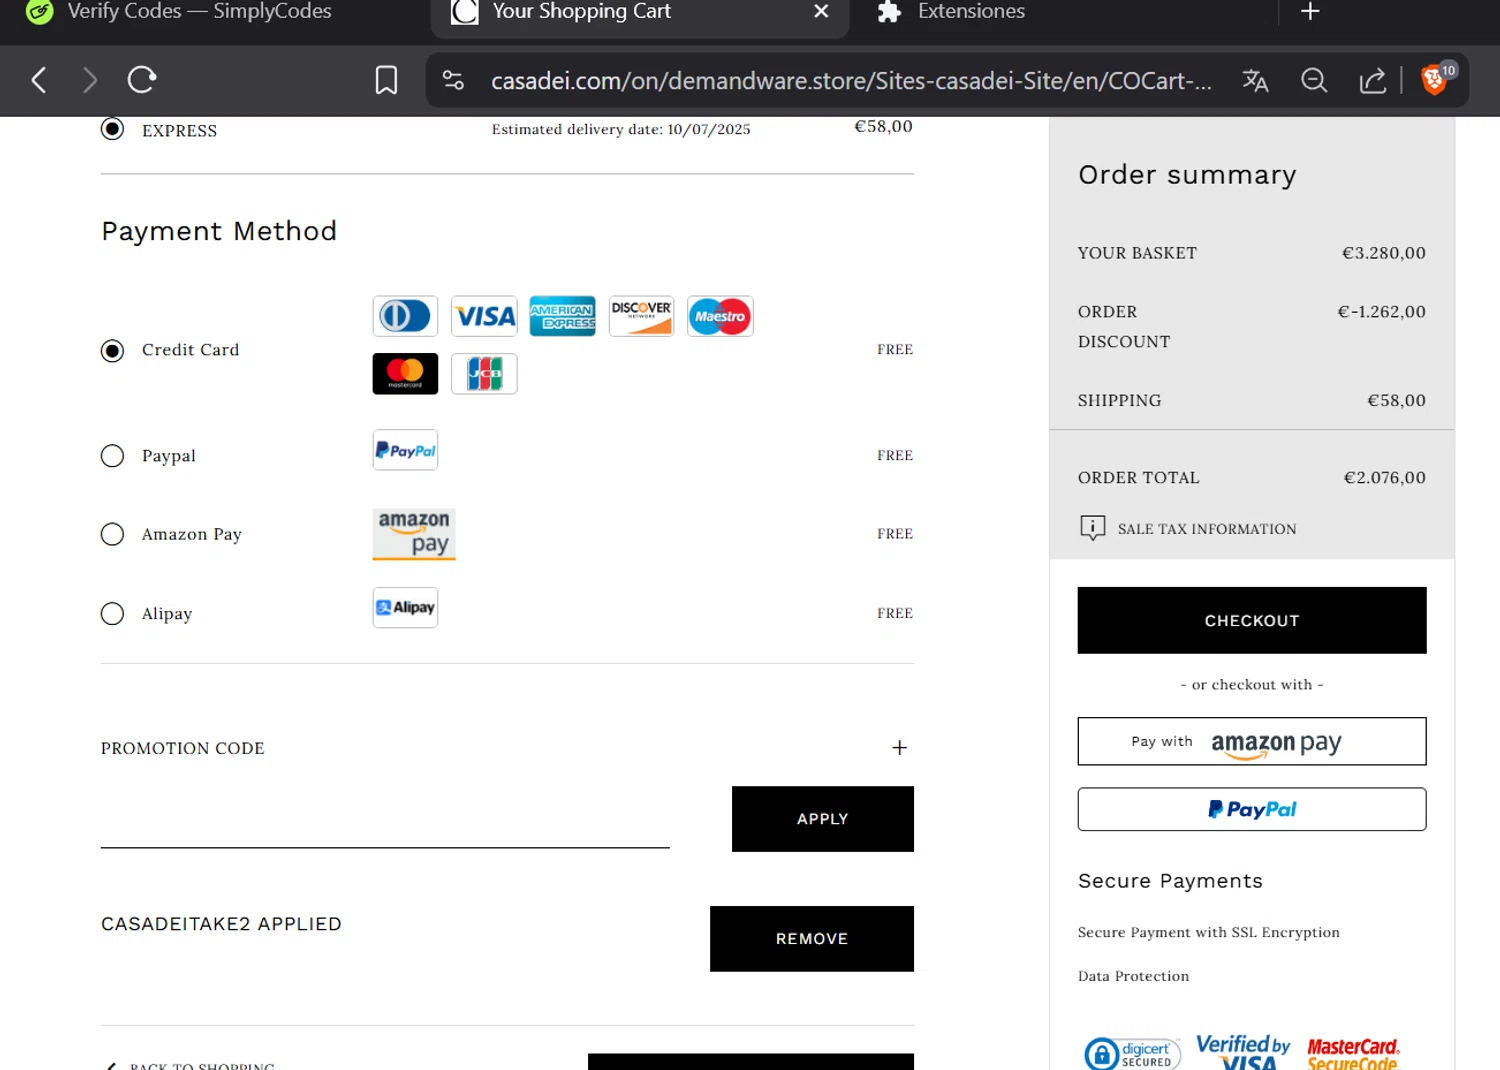Viewport: 1500px width, 1070px height.
Task: Click the black CHECKOUT button
Action: 1251,620
